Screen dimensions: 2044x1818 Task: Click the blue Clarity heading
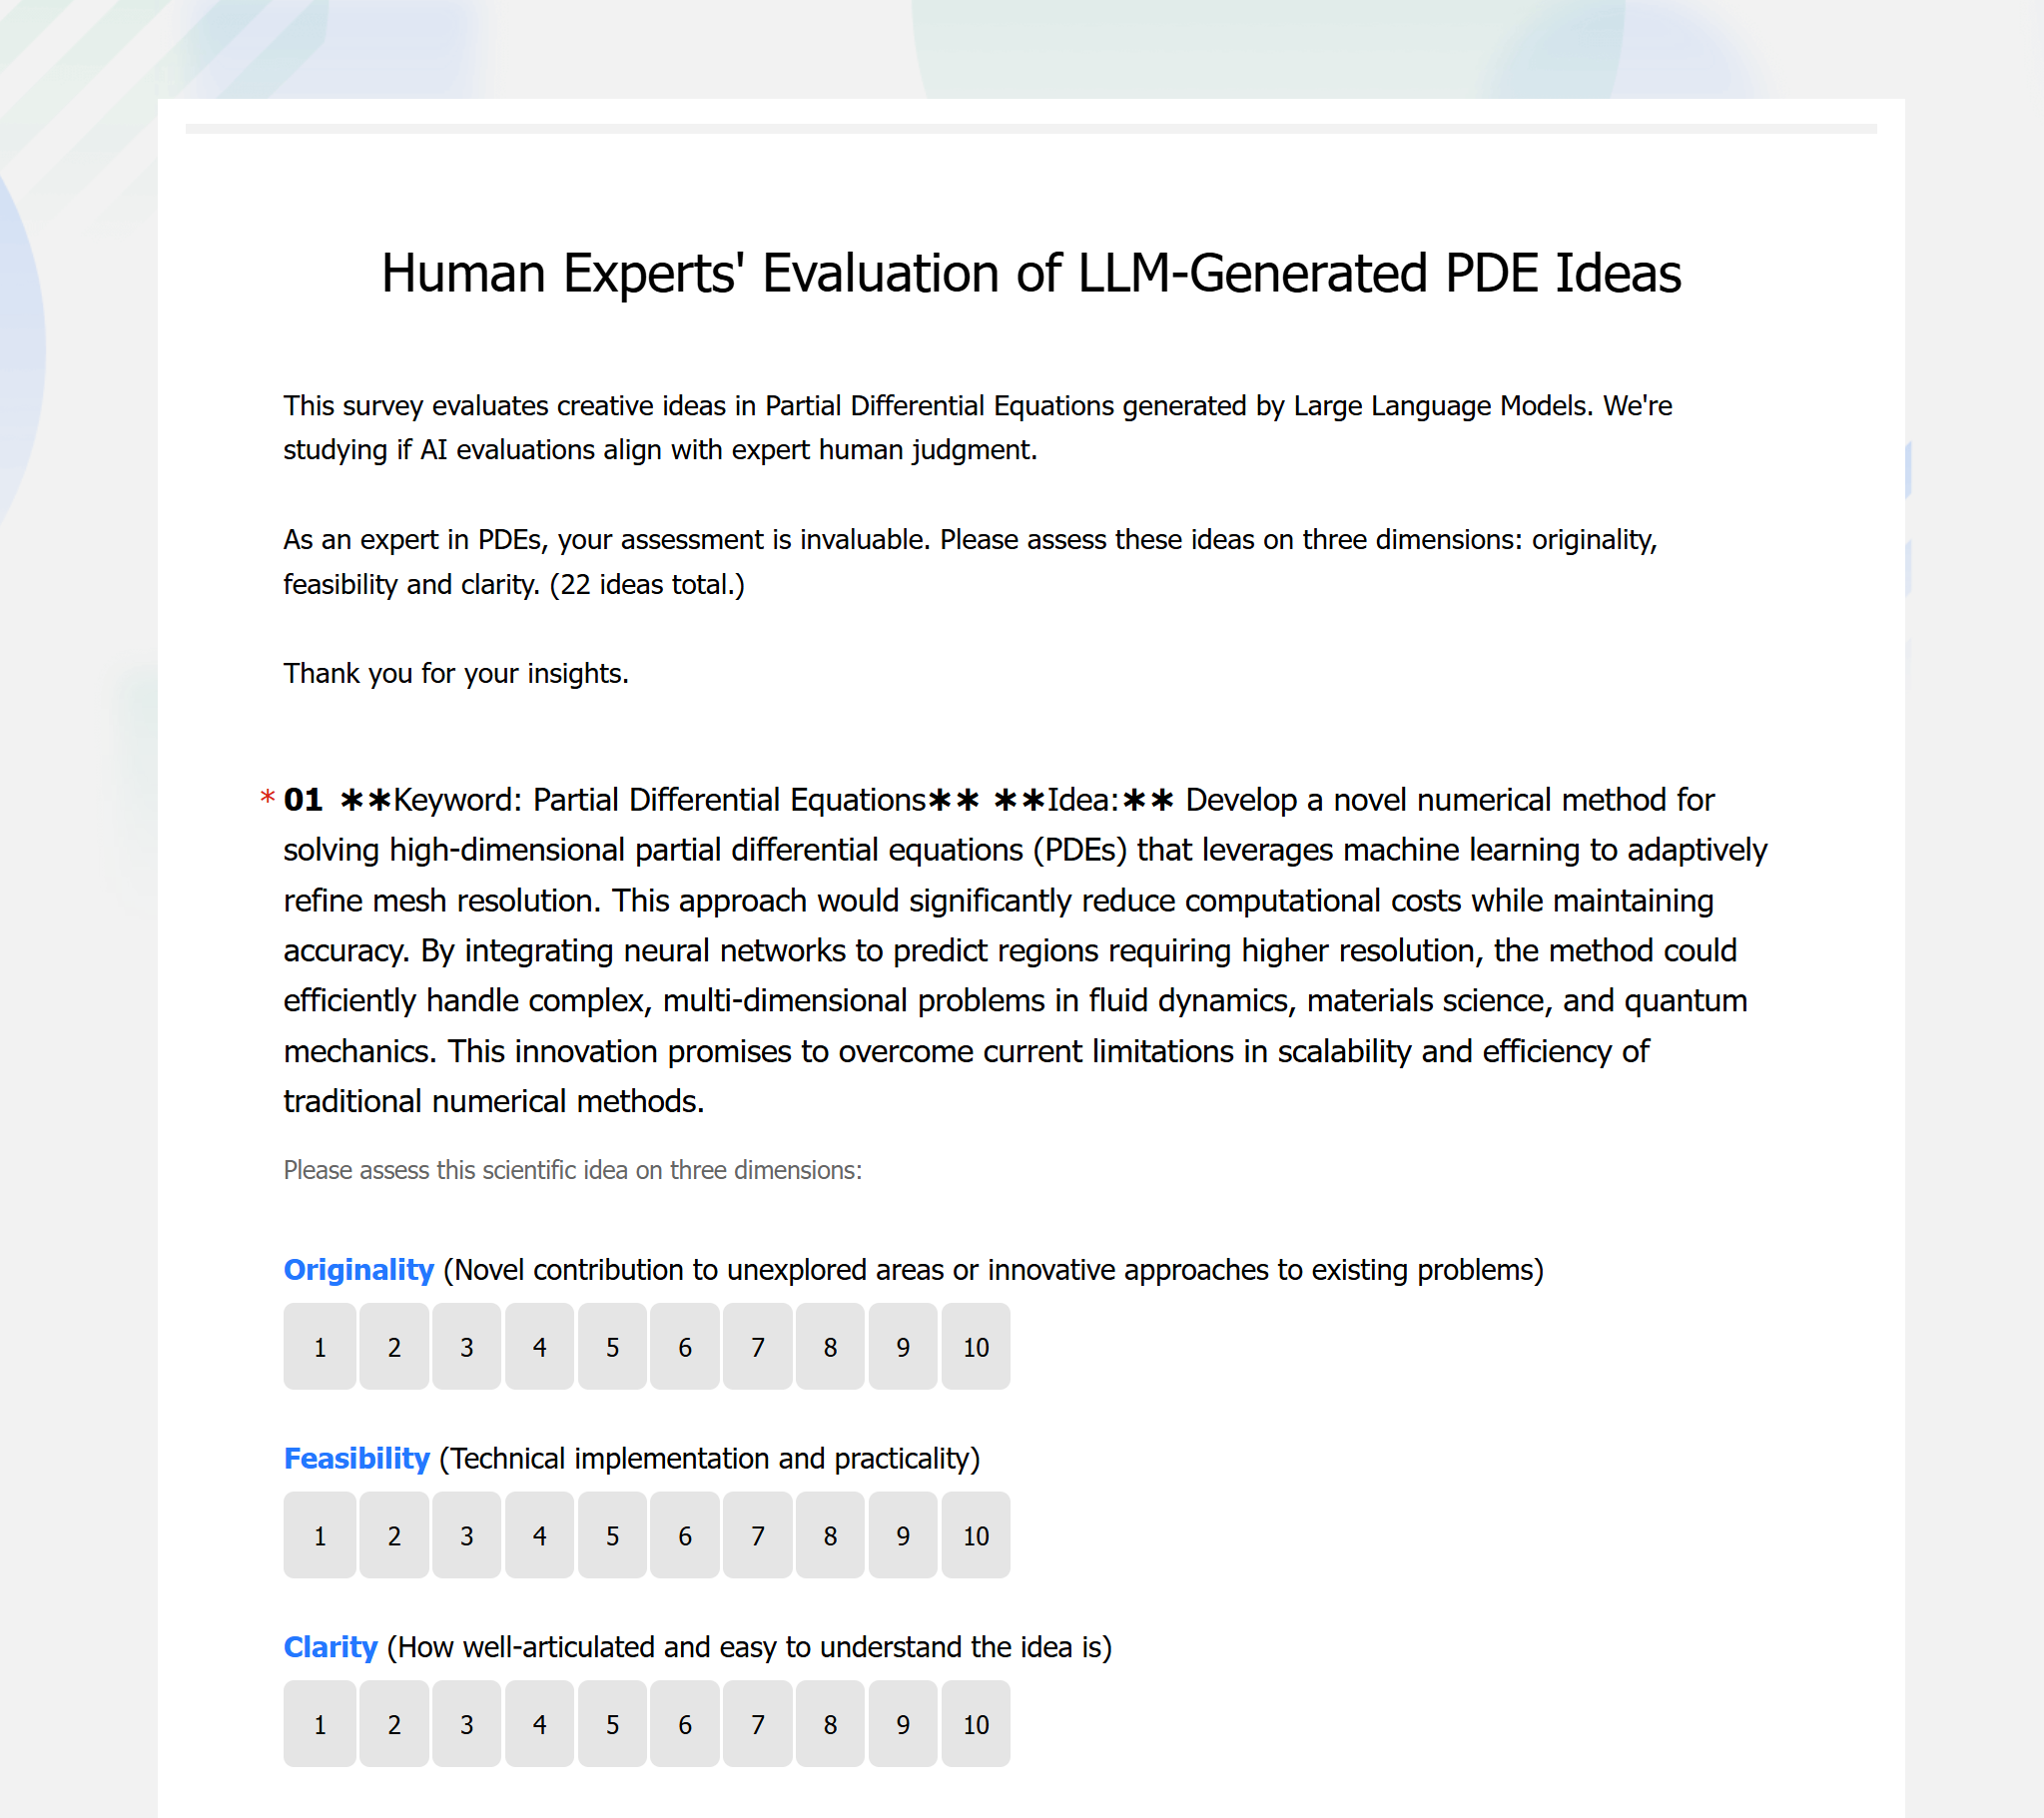click(330, 1646)
